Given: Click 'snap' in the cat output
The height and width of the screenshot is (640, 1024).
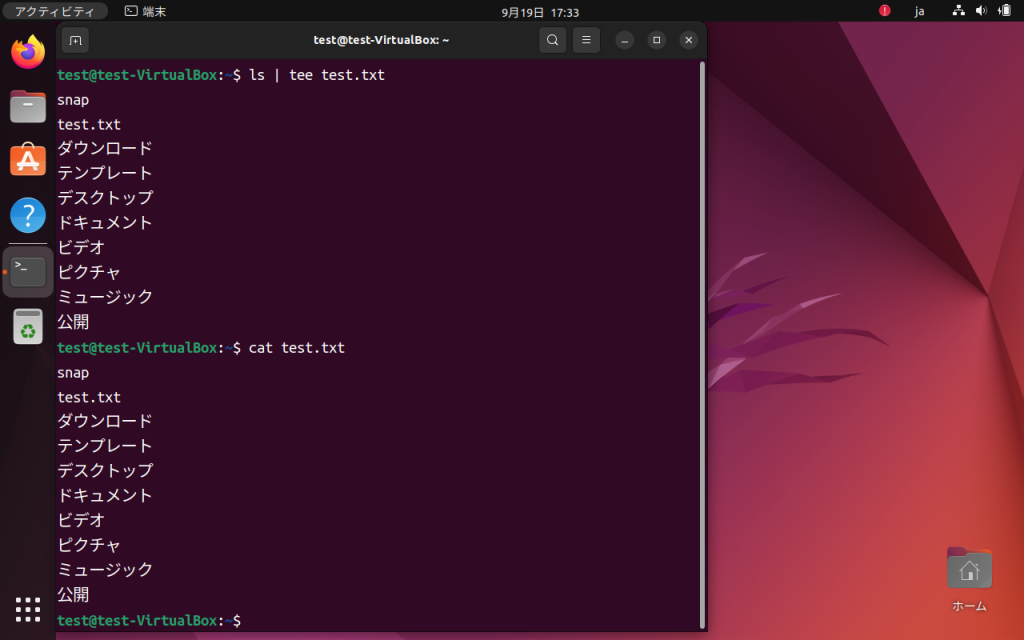Looking at the screenshot, I should tap(73, 373).
